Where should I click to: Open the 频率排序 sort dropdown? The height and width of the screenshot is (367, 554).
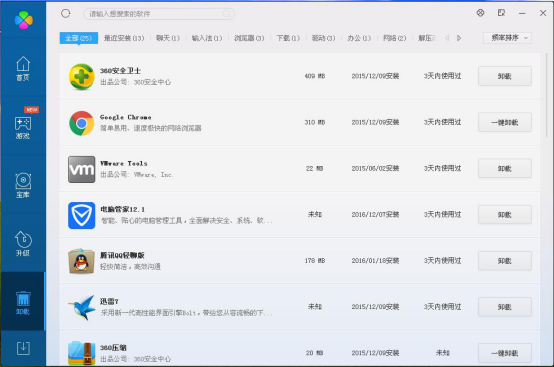pyautogui.click(x=507, y=38)
